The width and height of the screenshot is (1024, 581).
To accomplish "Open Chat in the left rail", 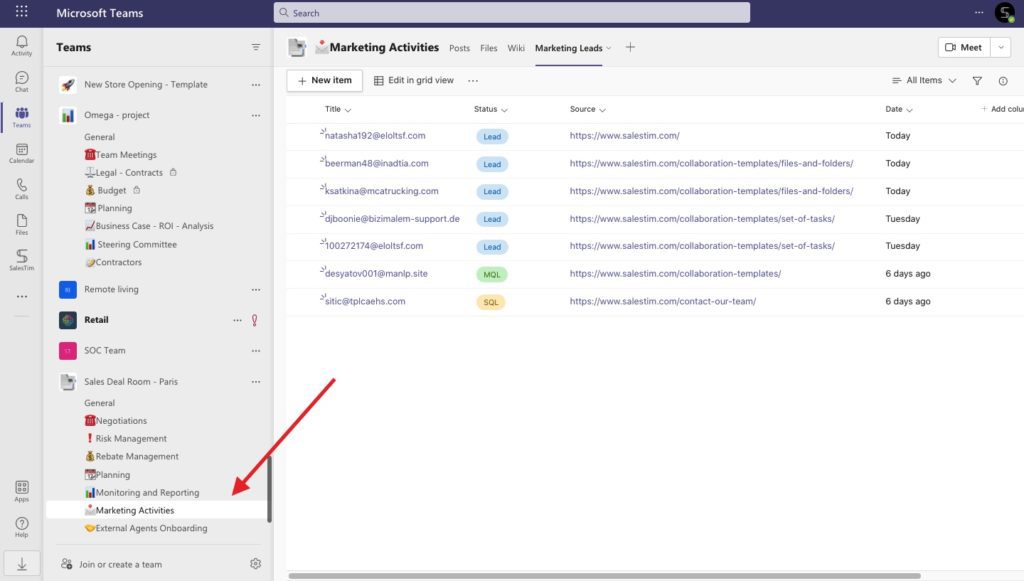I will (22, 81).
